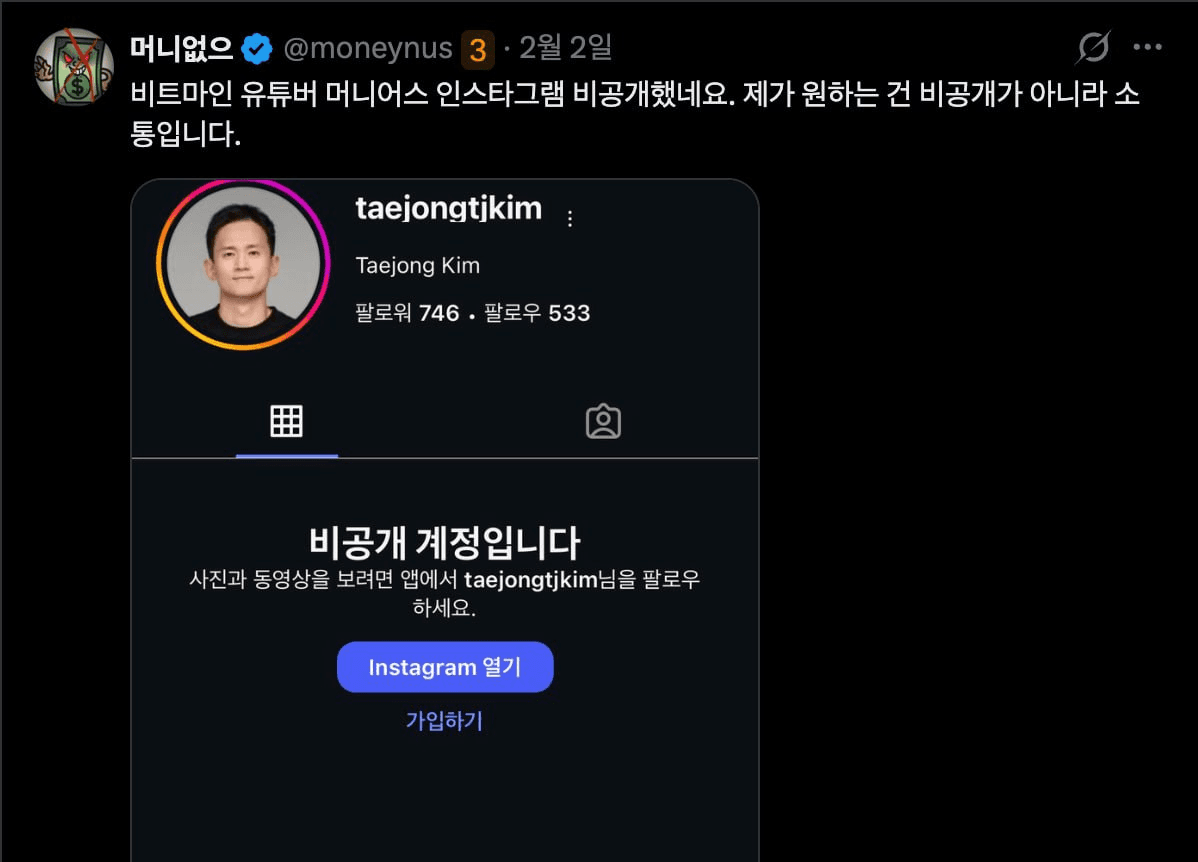Viewport: 1198px width, 862px height.
Task: Click the Instagram profile picture with story ring
Action: point(243,264)
